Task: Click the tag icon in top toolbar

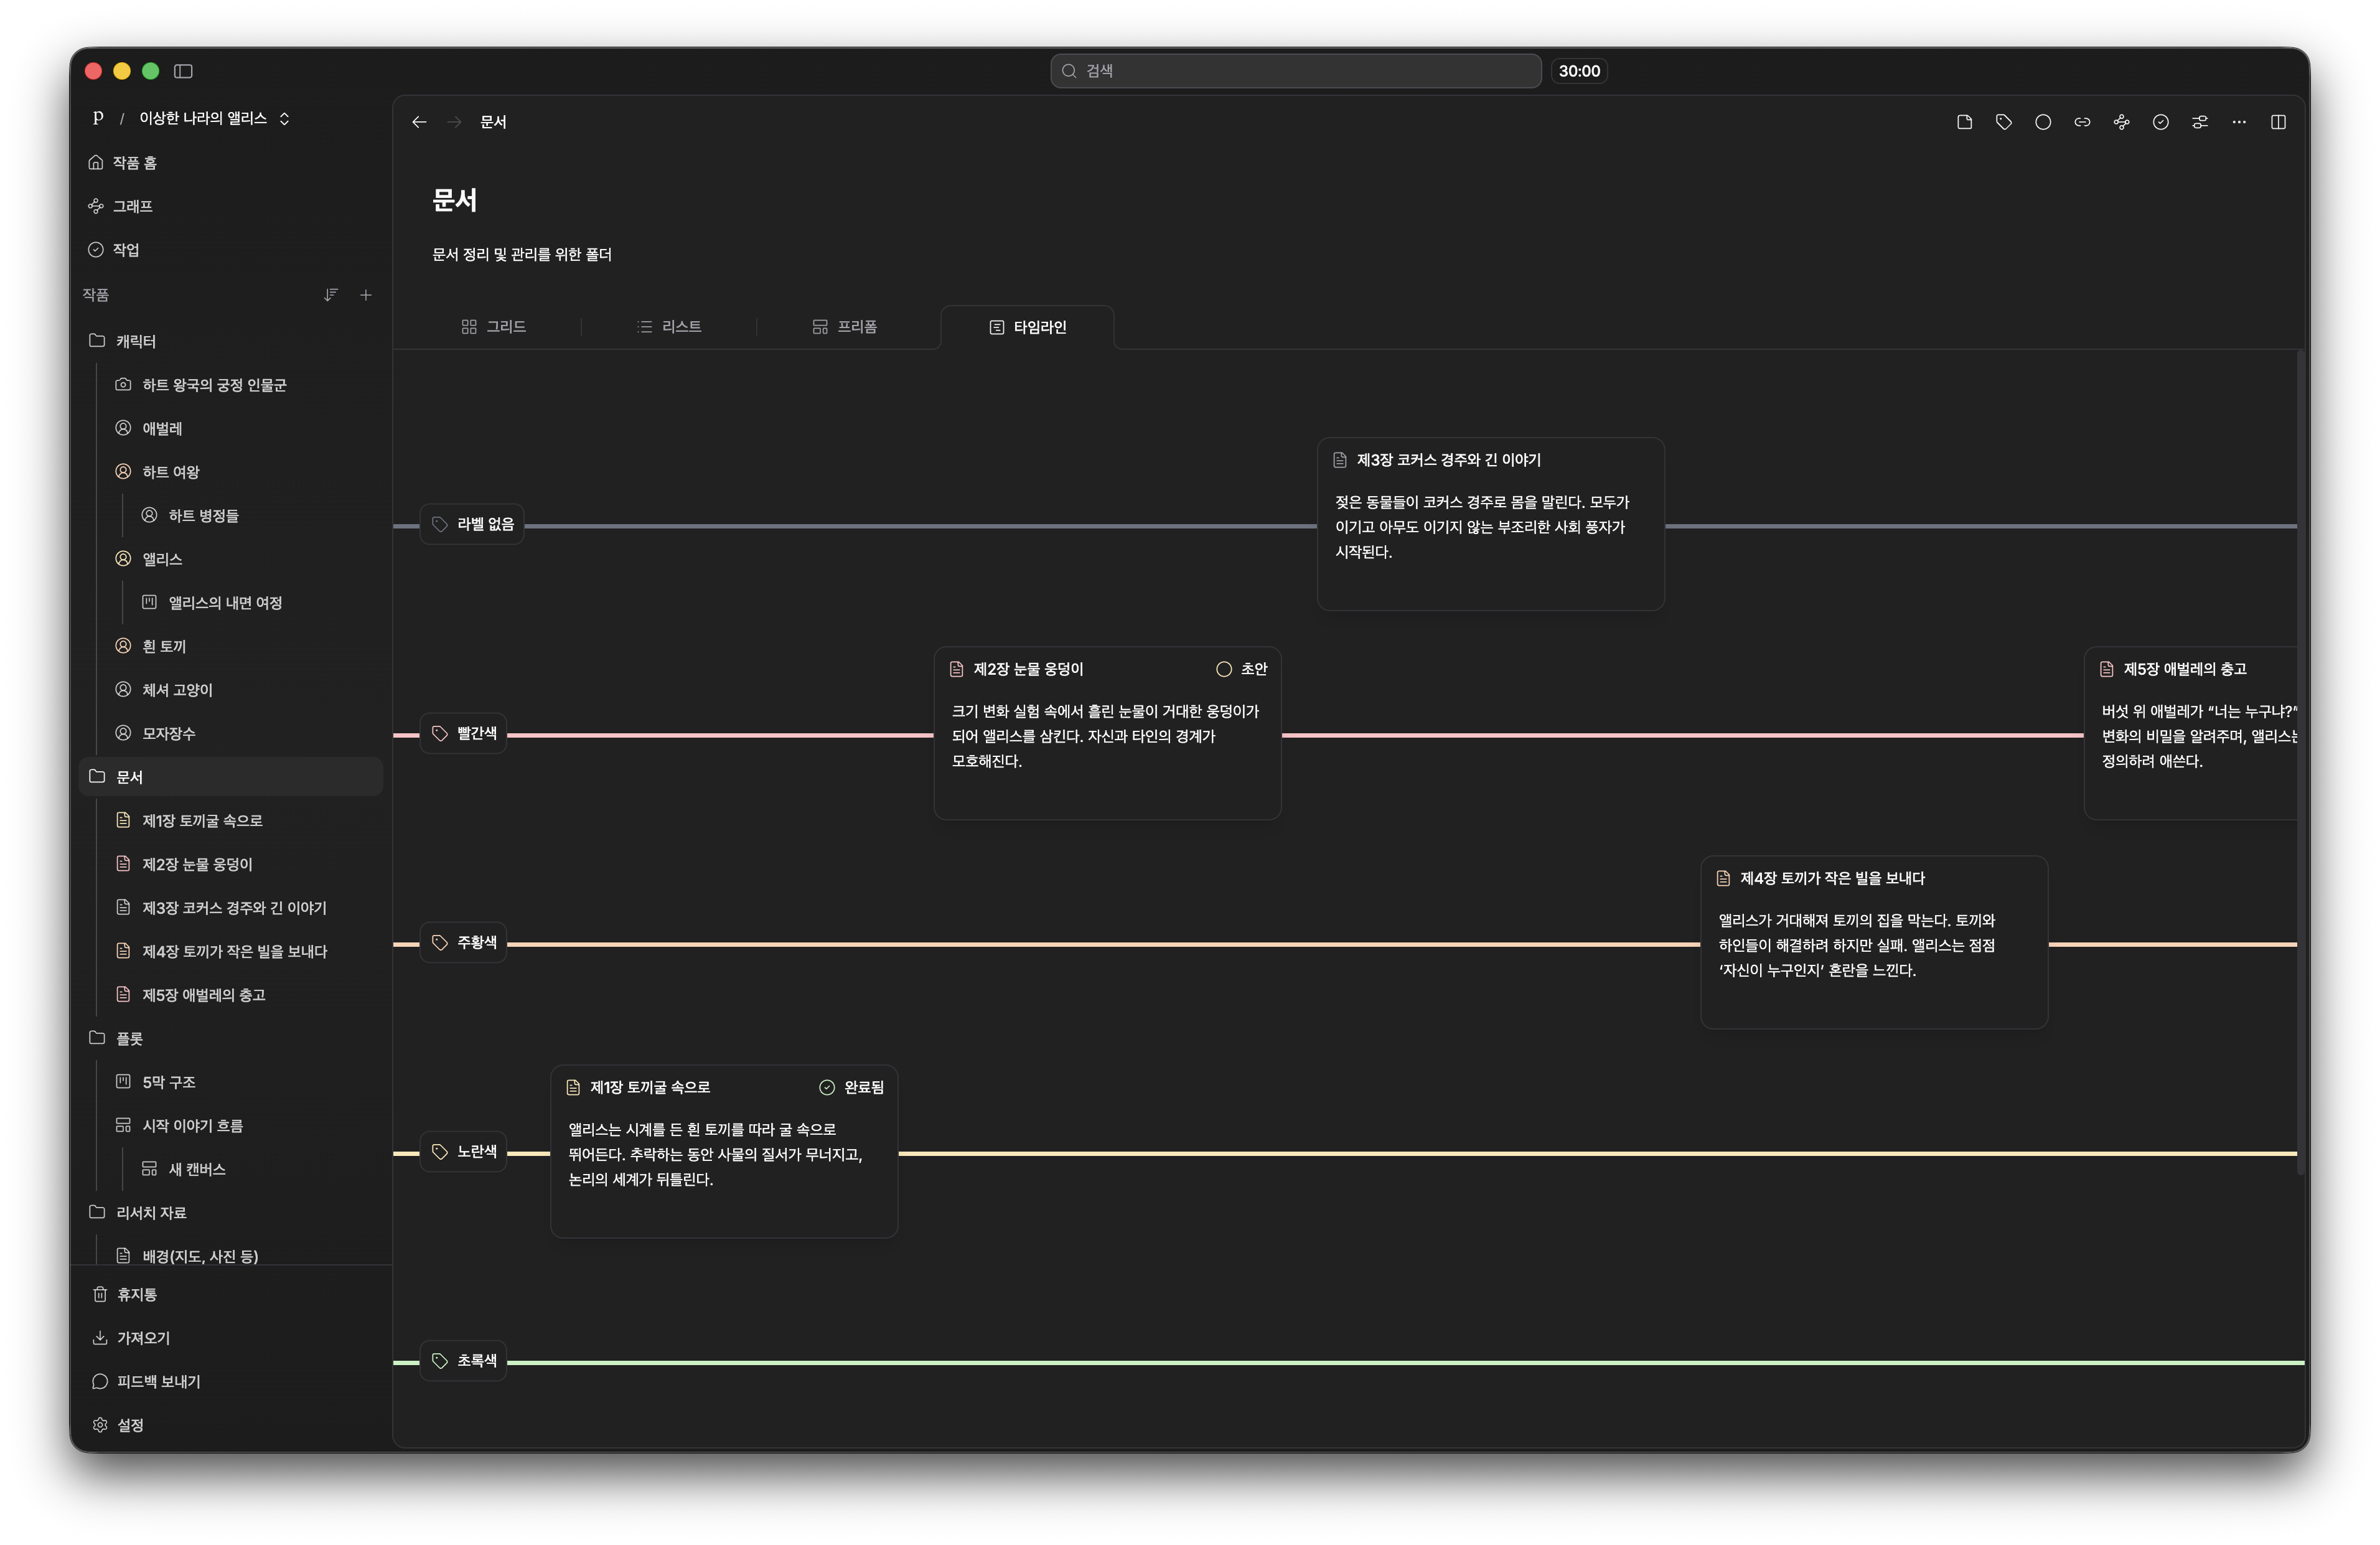Action: pos(2003,122)
